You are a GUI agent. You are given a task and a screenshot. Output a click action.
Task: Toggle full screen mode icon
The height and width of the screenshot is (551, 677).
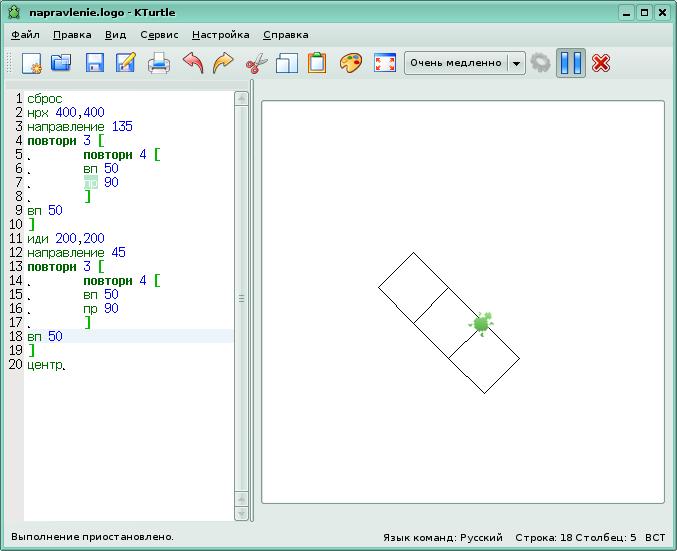tap(384, 63)
